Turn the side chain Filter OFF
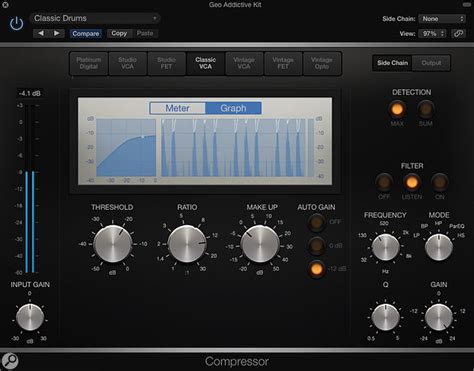Screen dimensions: 474x371 (384, 182)
